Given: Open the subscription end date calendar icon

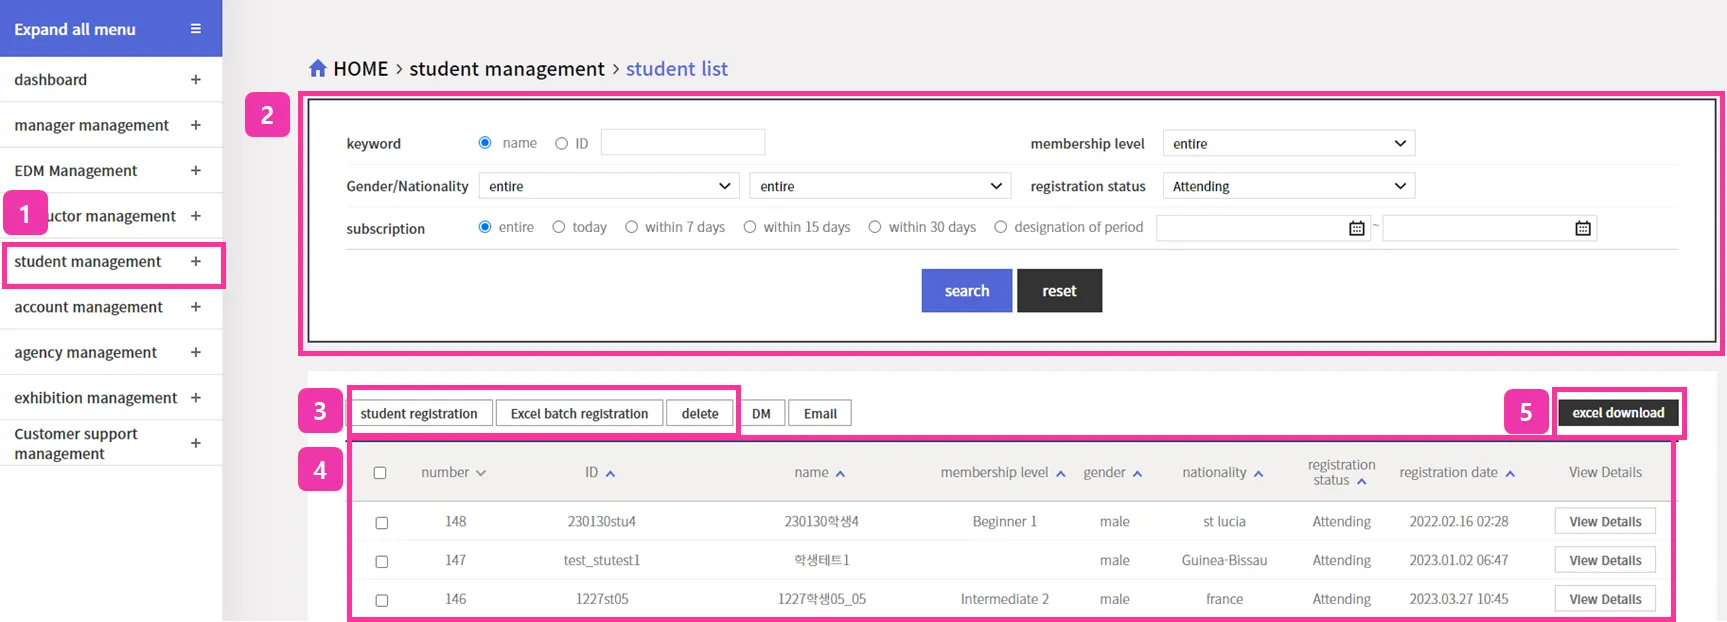Looking at the screenshot, I should 1582,228.
